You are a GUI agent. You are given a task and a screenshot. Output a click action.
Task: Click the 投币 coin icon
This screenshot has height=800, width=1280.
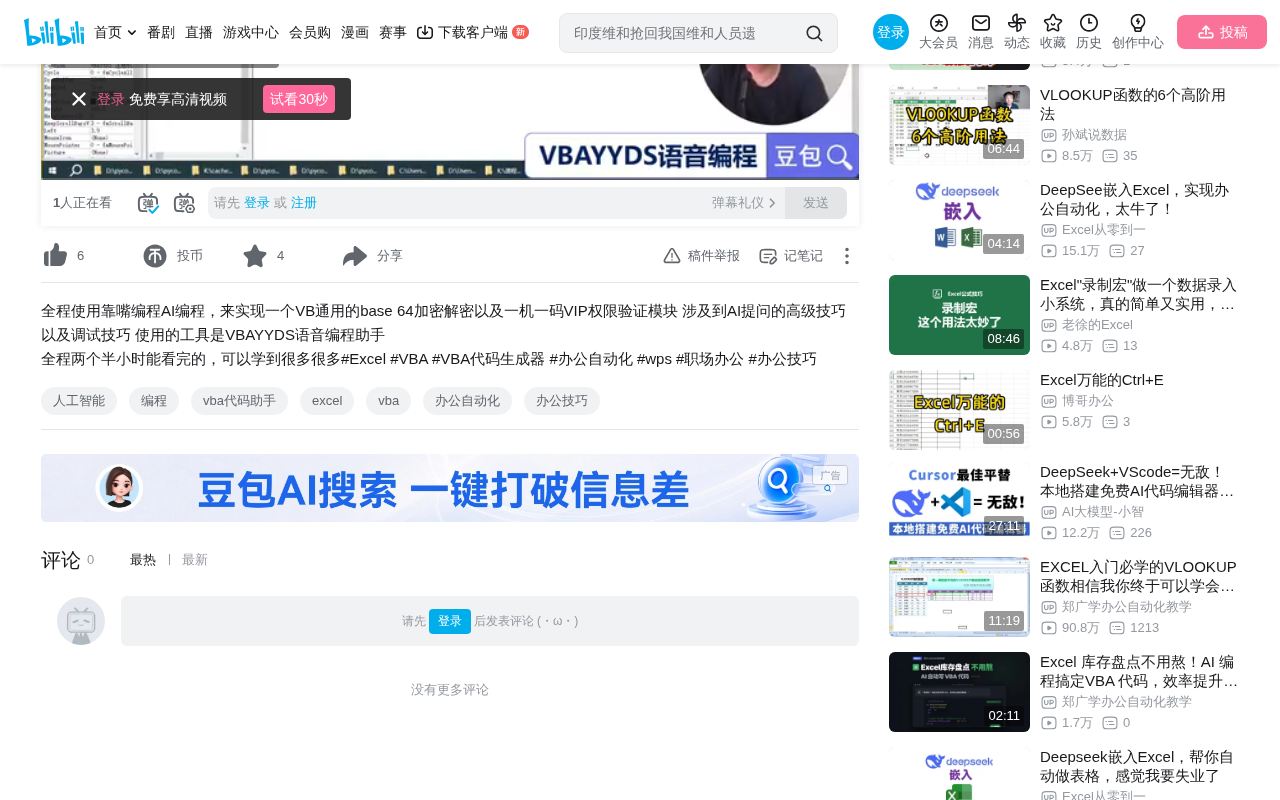coord(155,256)
